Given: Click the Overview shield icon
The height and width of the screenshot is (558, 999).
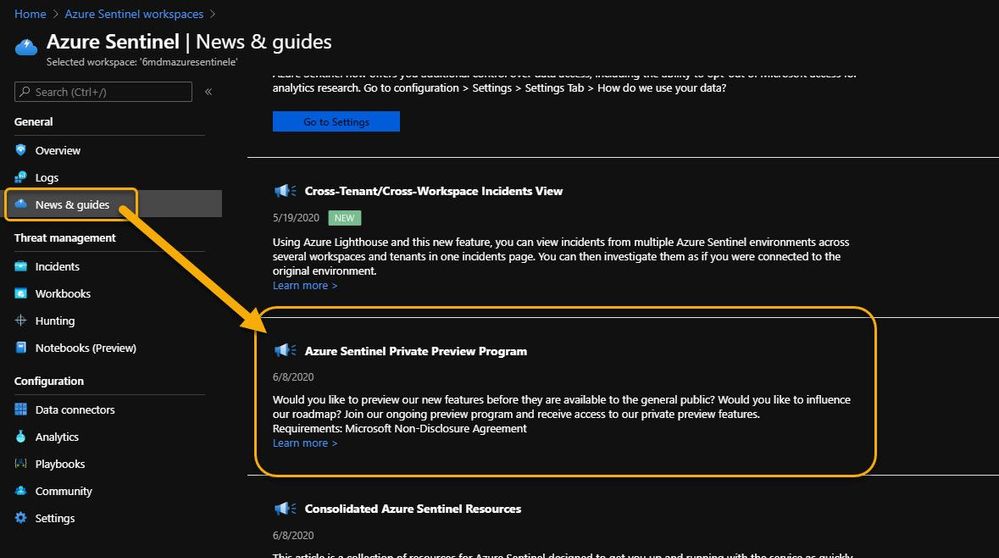Looking at the screenshot, I should (x=21, y=150).
